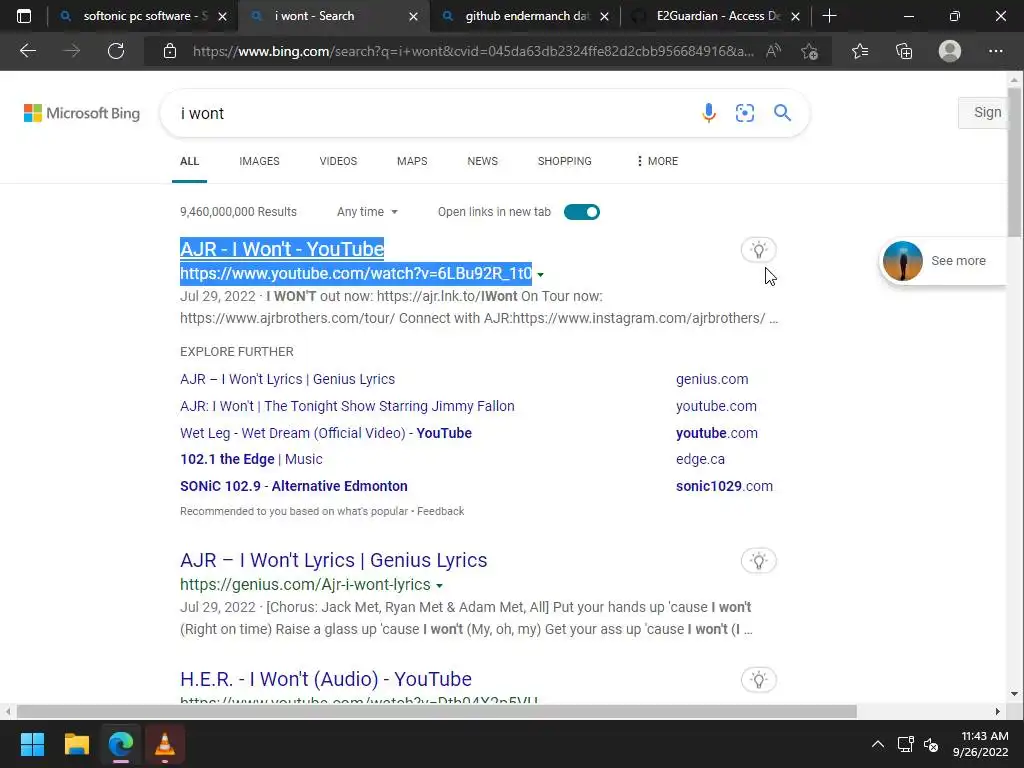Viewport: 1024px width, 768px height.
Task: Open the tab actions menu icon
Action: [x=24, y=16]
